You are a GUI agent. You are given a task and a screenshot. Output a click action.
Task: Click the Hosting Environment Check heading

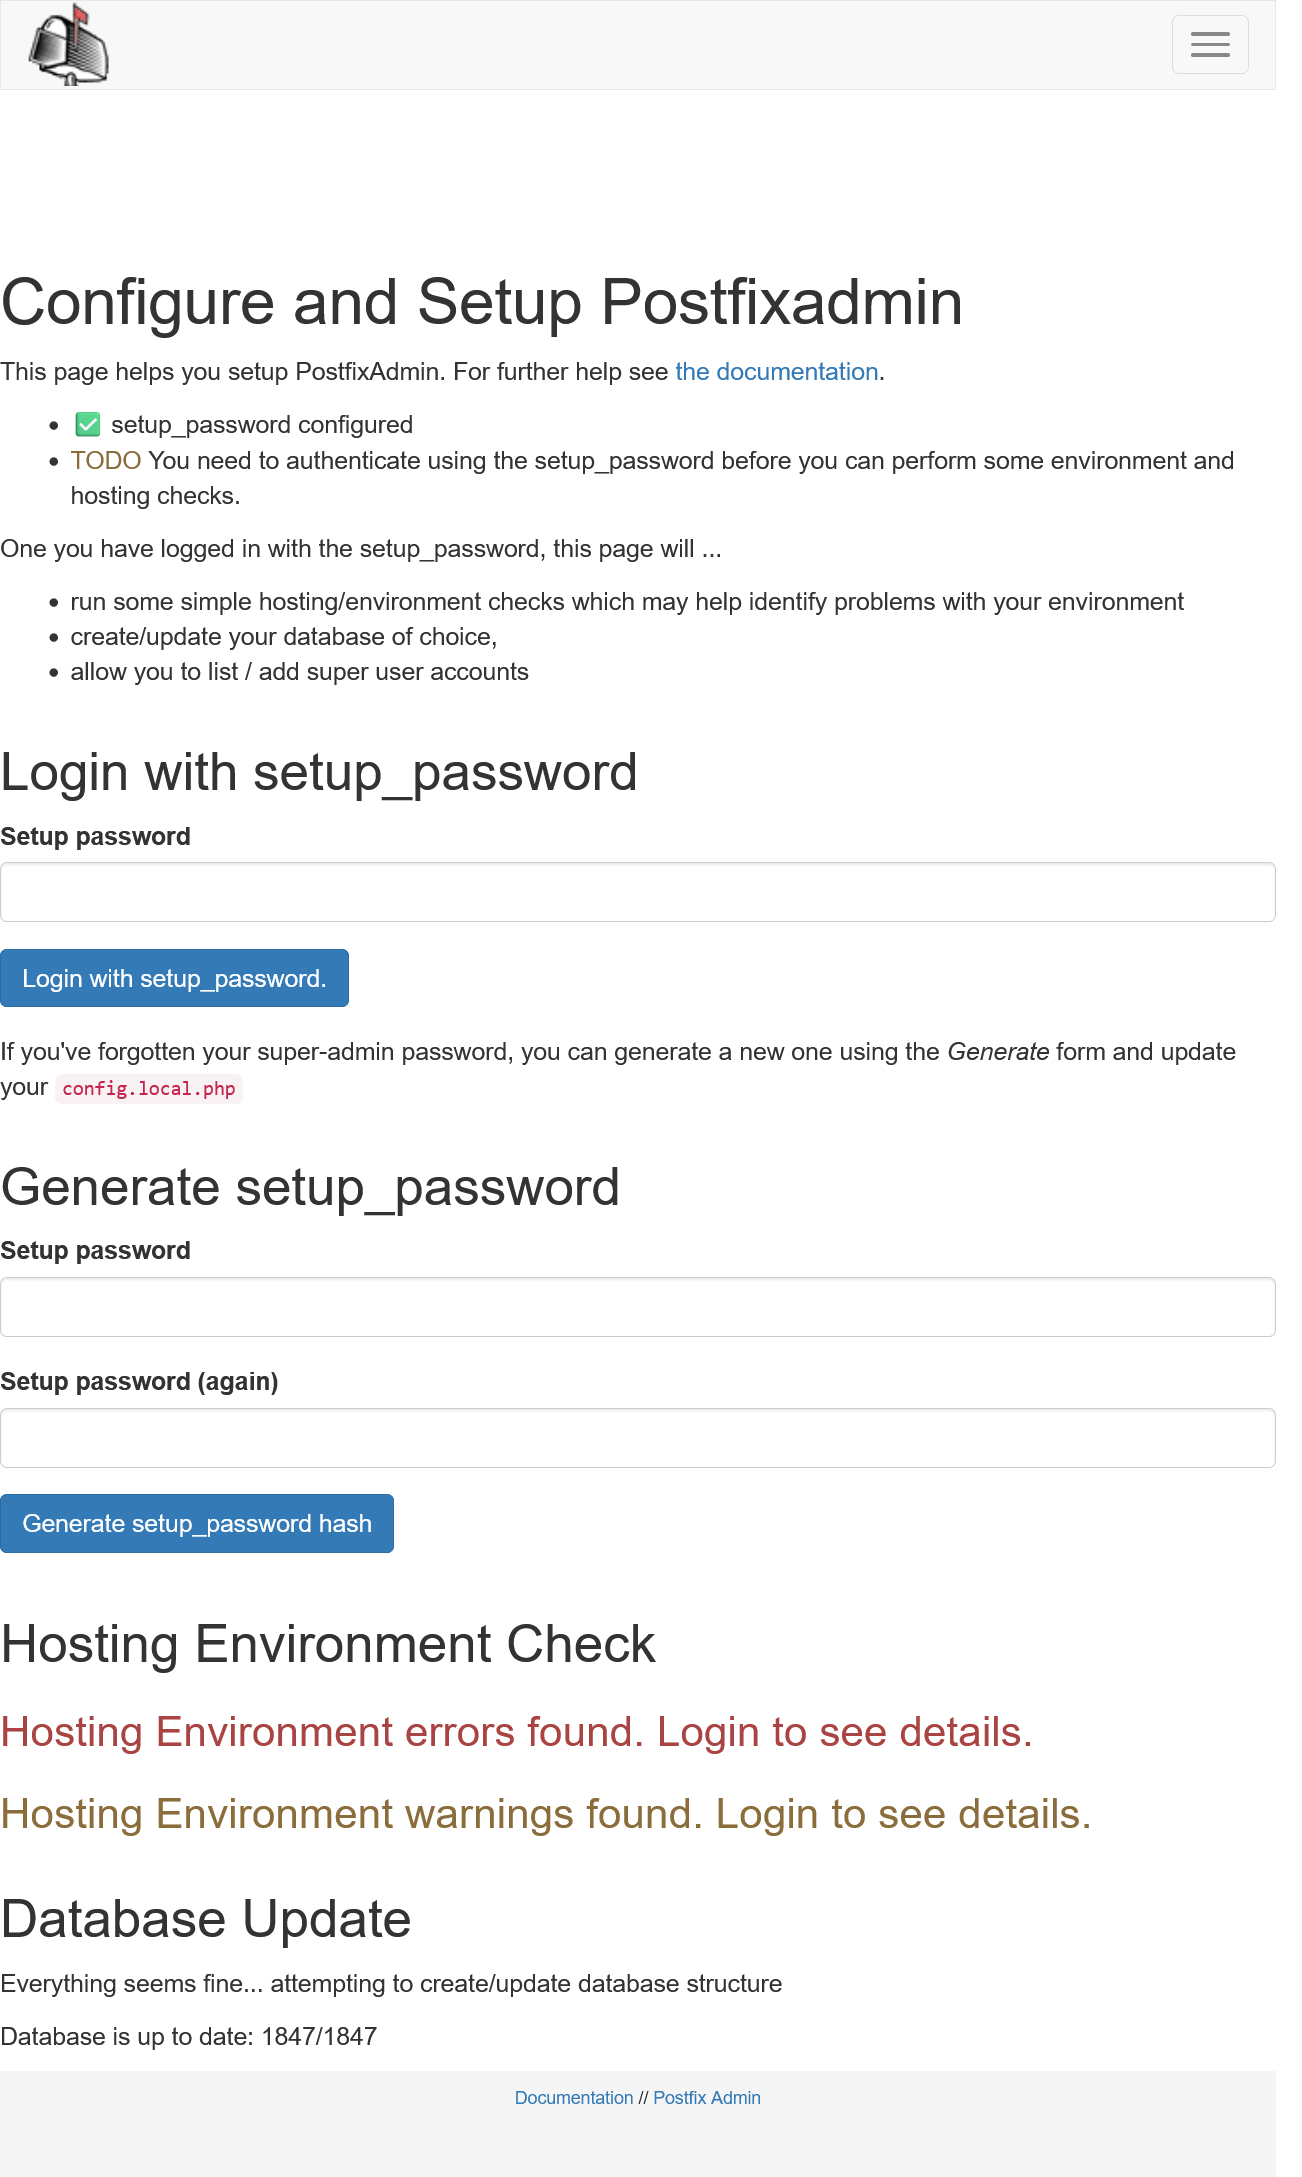click(328, 1645)
